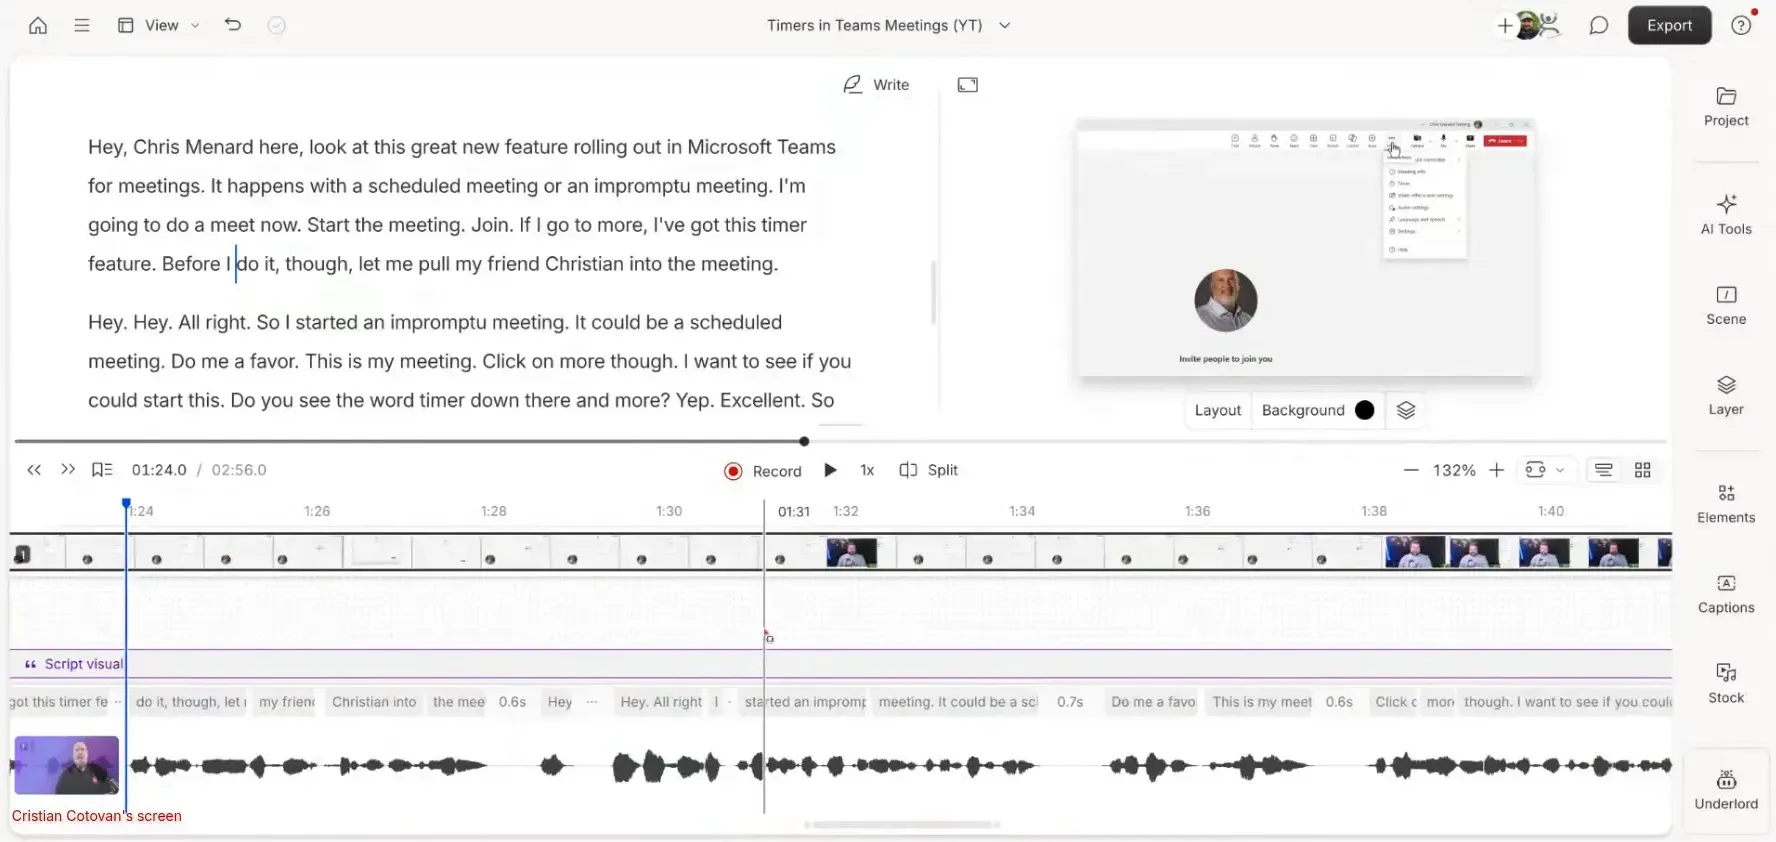Open the Elements panel
Screen dimensions: 1776x842
1726,504
